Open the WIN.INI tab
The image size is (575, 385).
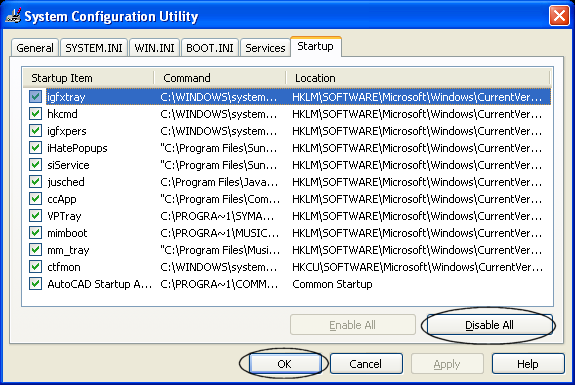coord(154,48)
